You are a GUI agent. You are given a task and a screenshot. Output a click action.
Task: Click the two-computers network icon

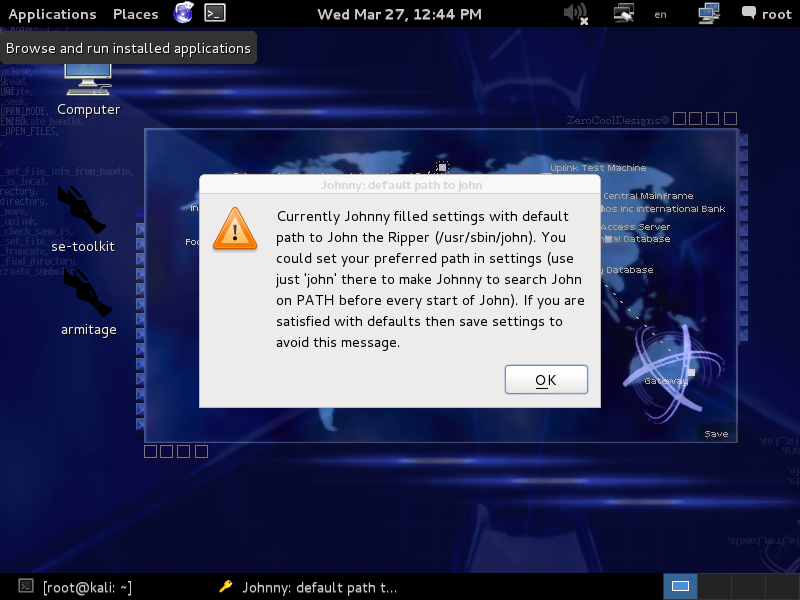point(709,13)
